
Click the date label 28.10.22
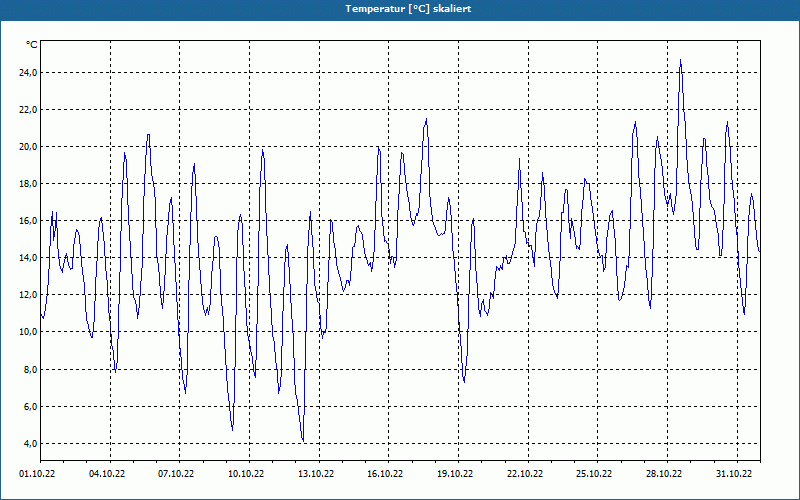664,473
